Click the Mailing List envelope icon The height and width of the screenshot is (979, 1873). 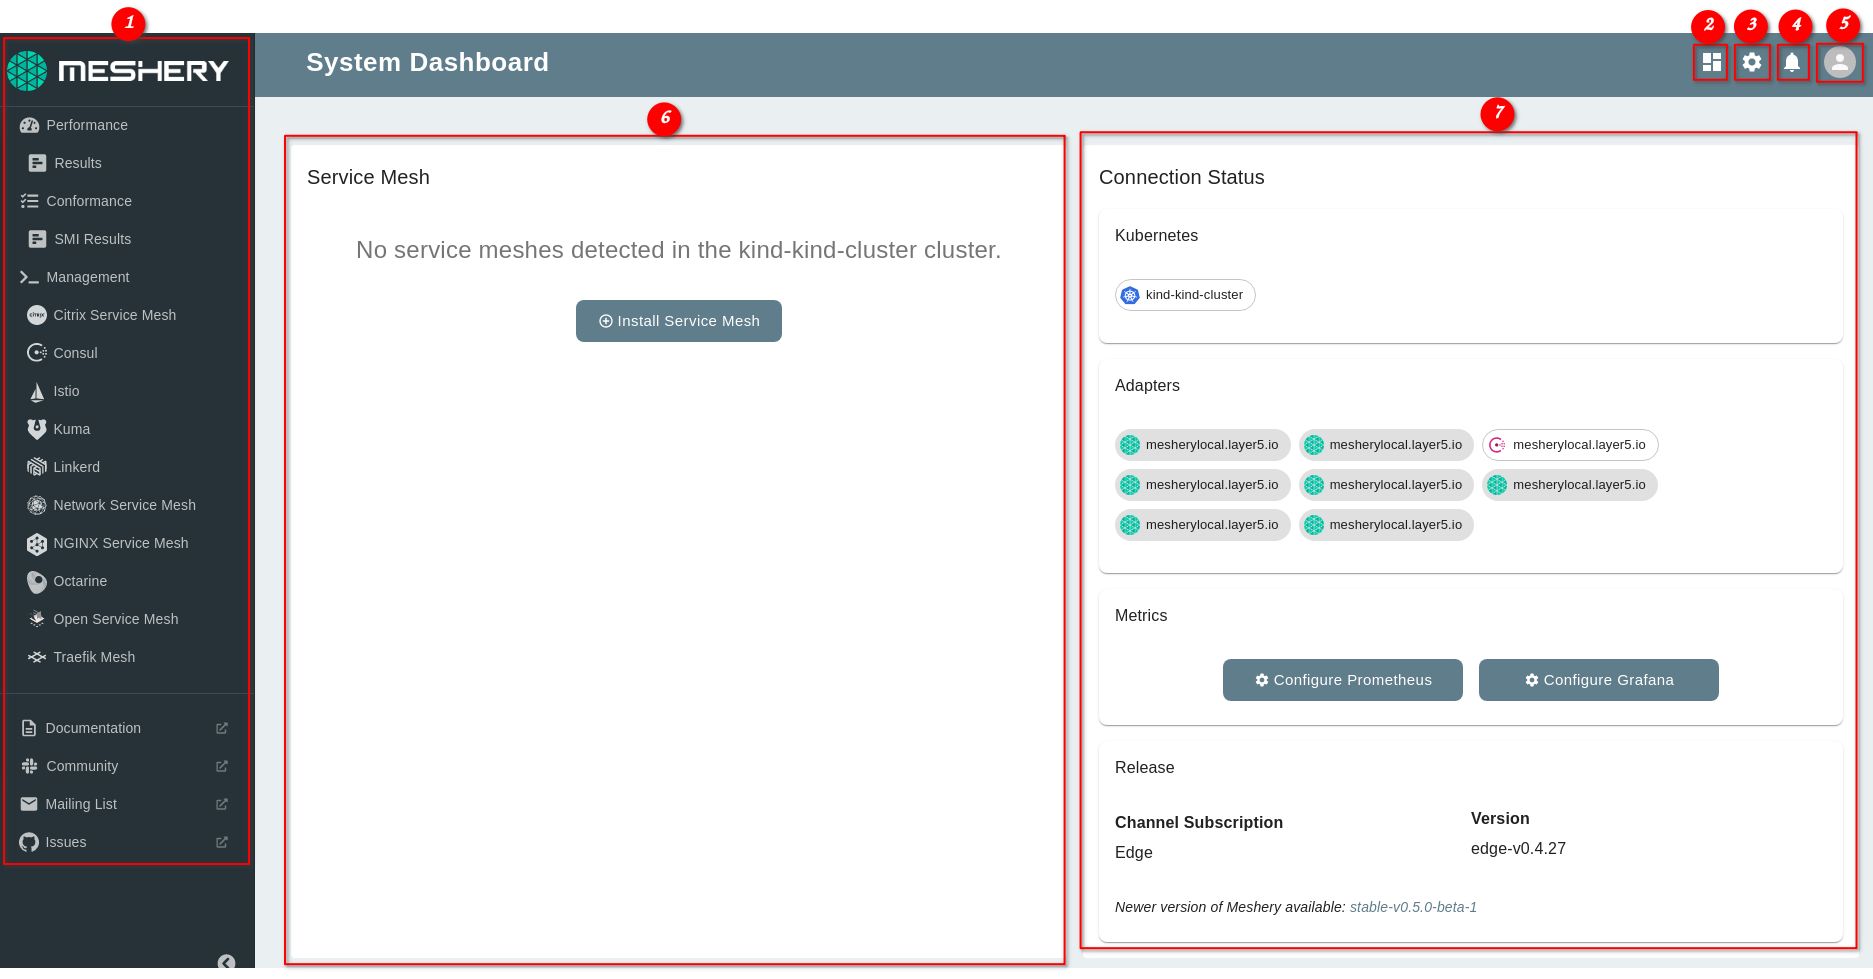click(x=29, y=804)
